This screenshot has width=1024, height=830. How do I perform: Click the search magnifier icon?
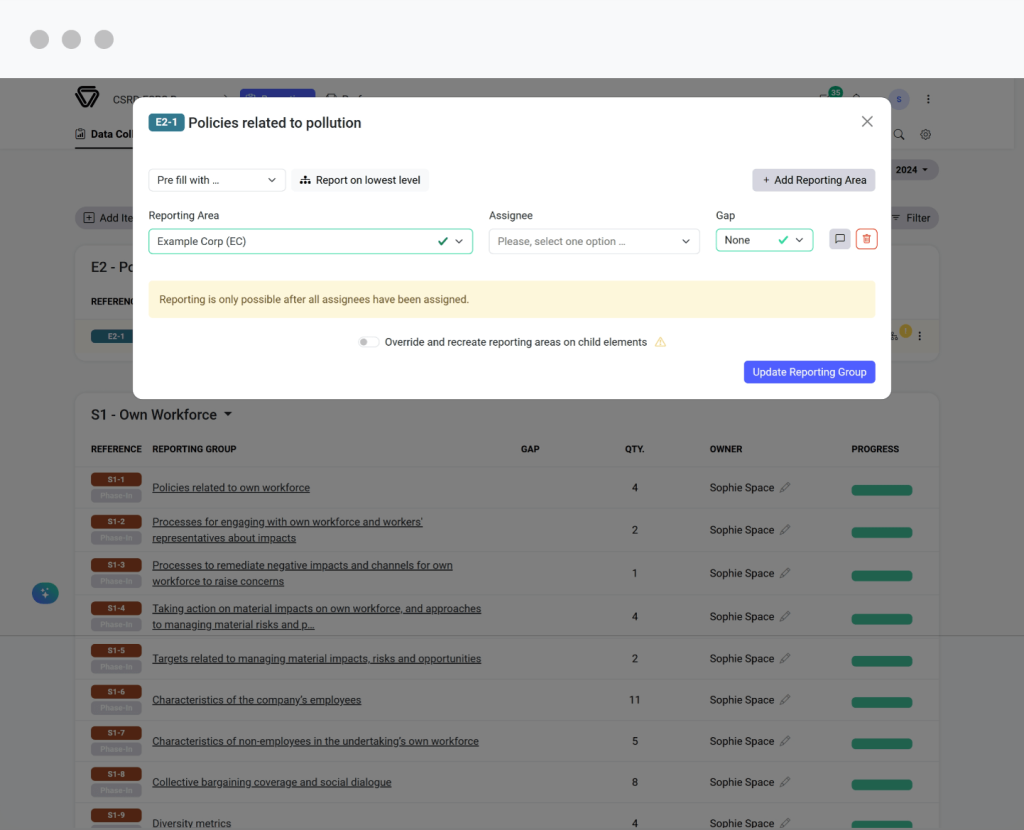point(899,135)
